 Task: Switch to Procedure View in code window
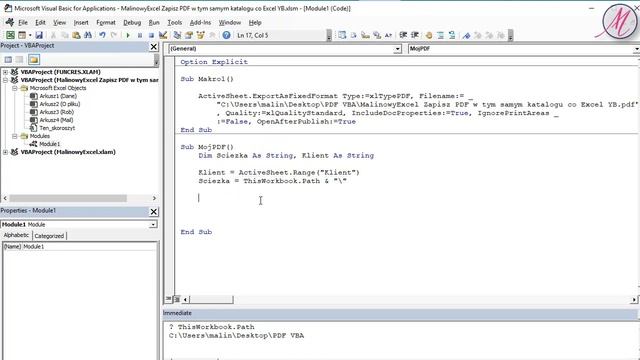pyautogui.click(x=169, y=299)
